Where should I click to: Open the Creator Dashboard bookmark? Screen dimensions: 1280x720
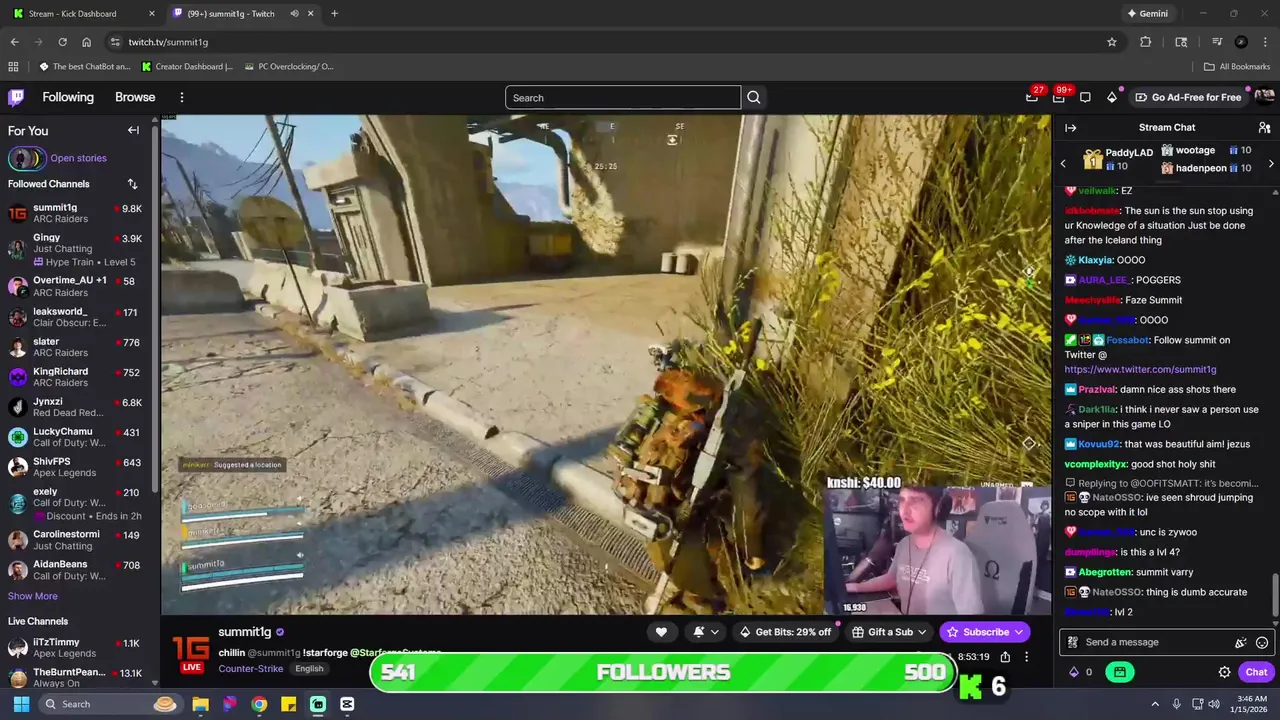coord(187,67)
